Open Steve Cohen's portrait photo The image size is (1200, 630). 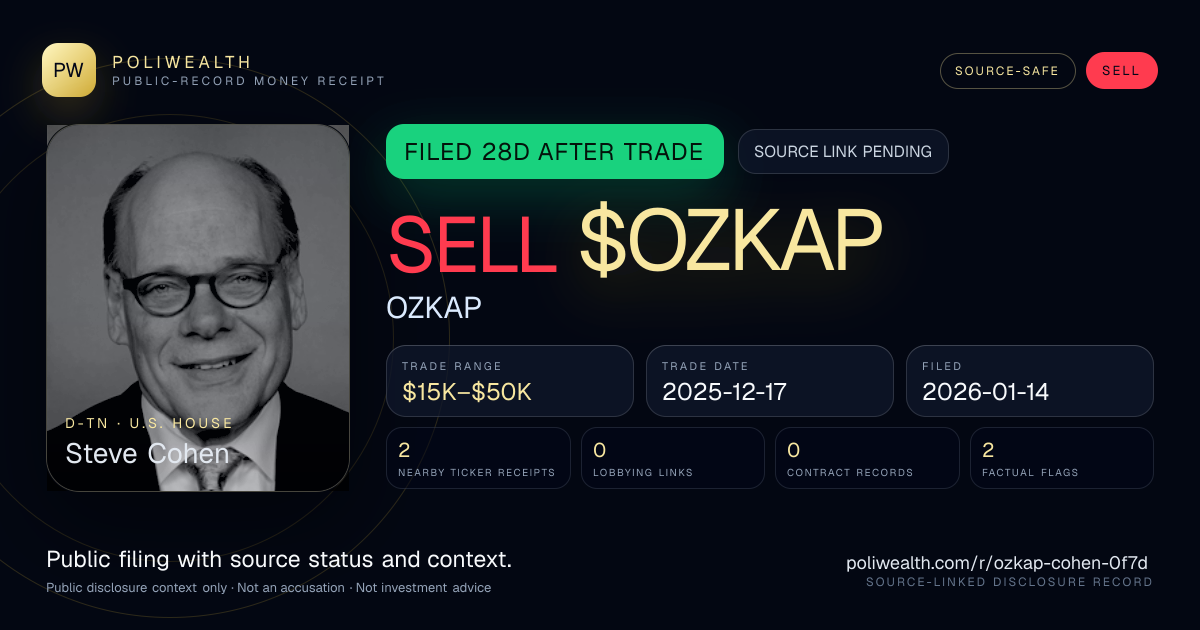[198, 308]
